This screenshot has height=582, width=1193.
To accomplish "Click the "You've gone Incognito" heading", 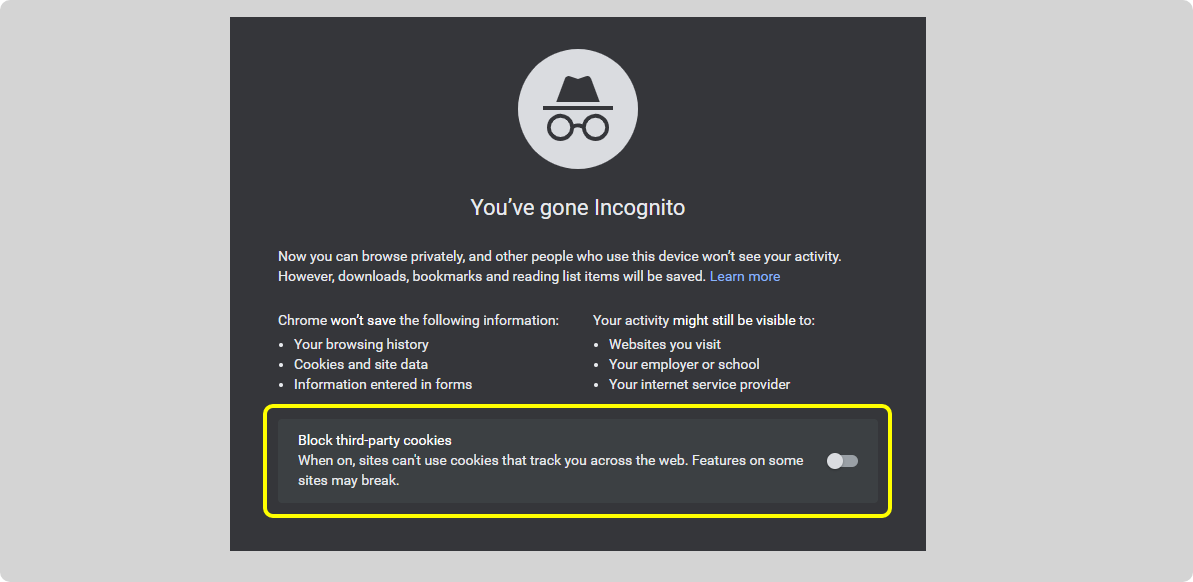I will 578,208.
